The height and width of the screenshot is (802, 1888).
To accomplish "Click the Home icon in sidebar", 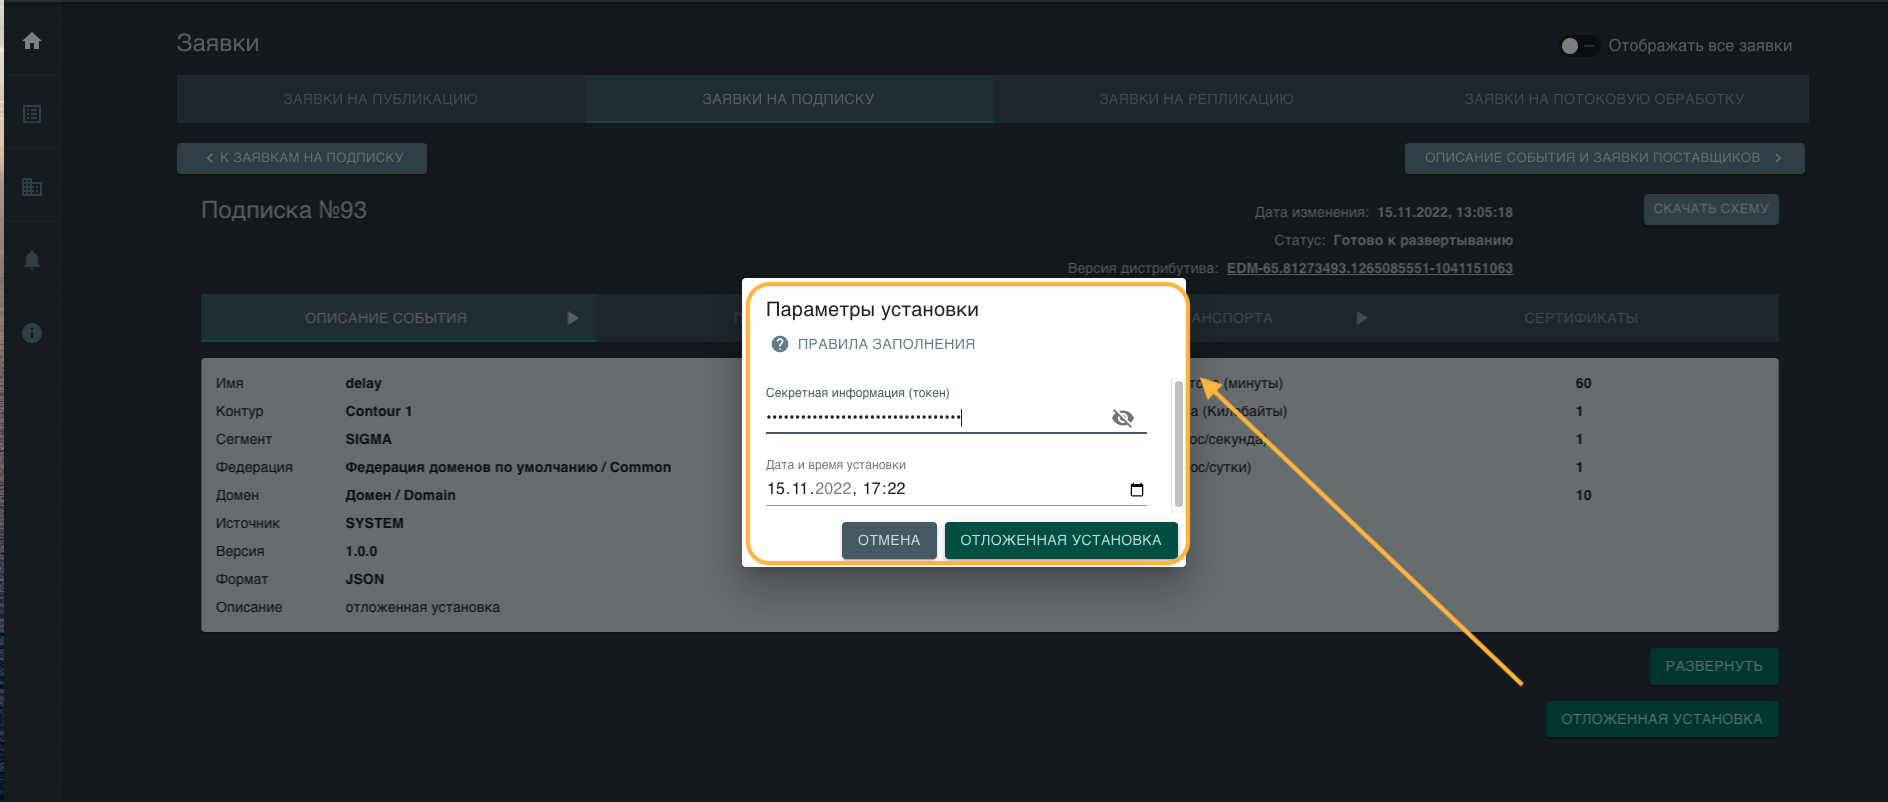I will (x=32, y=41).
